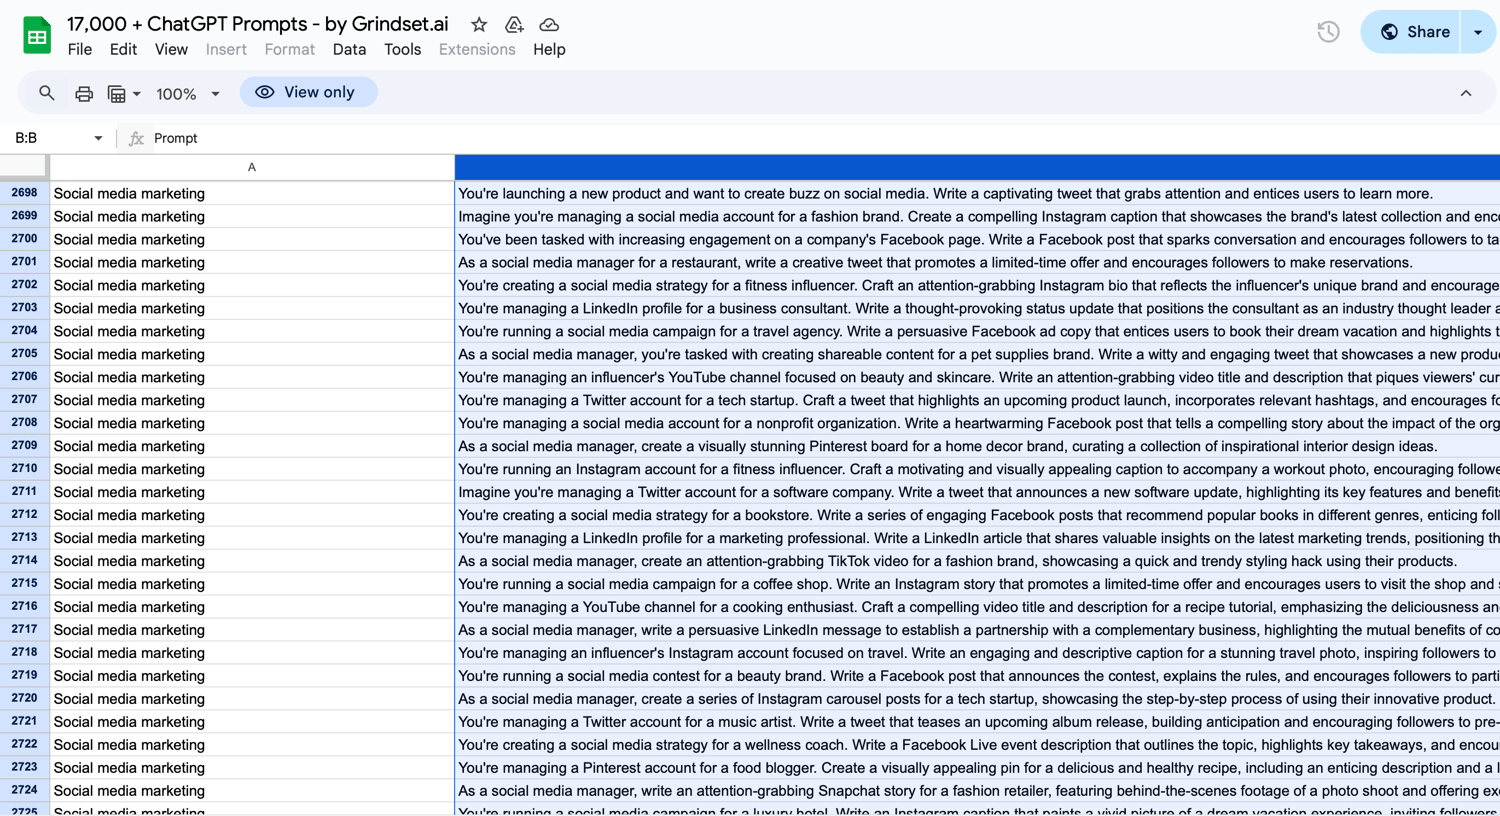Open the Share options dropdown arrow

(x=1478, y=32)
